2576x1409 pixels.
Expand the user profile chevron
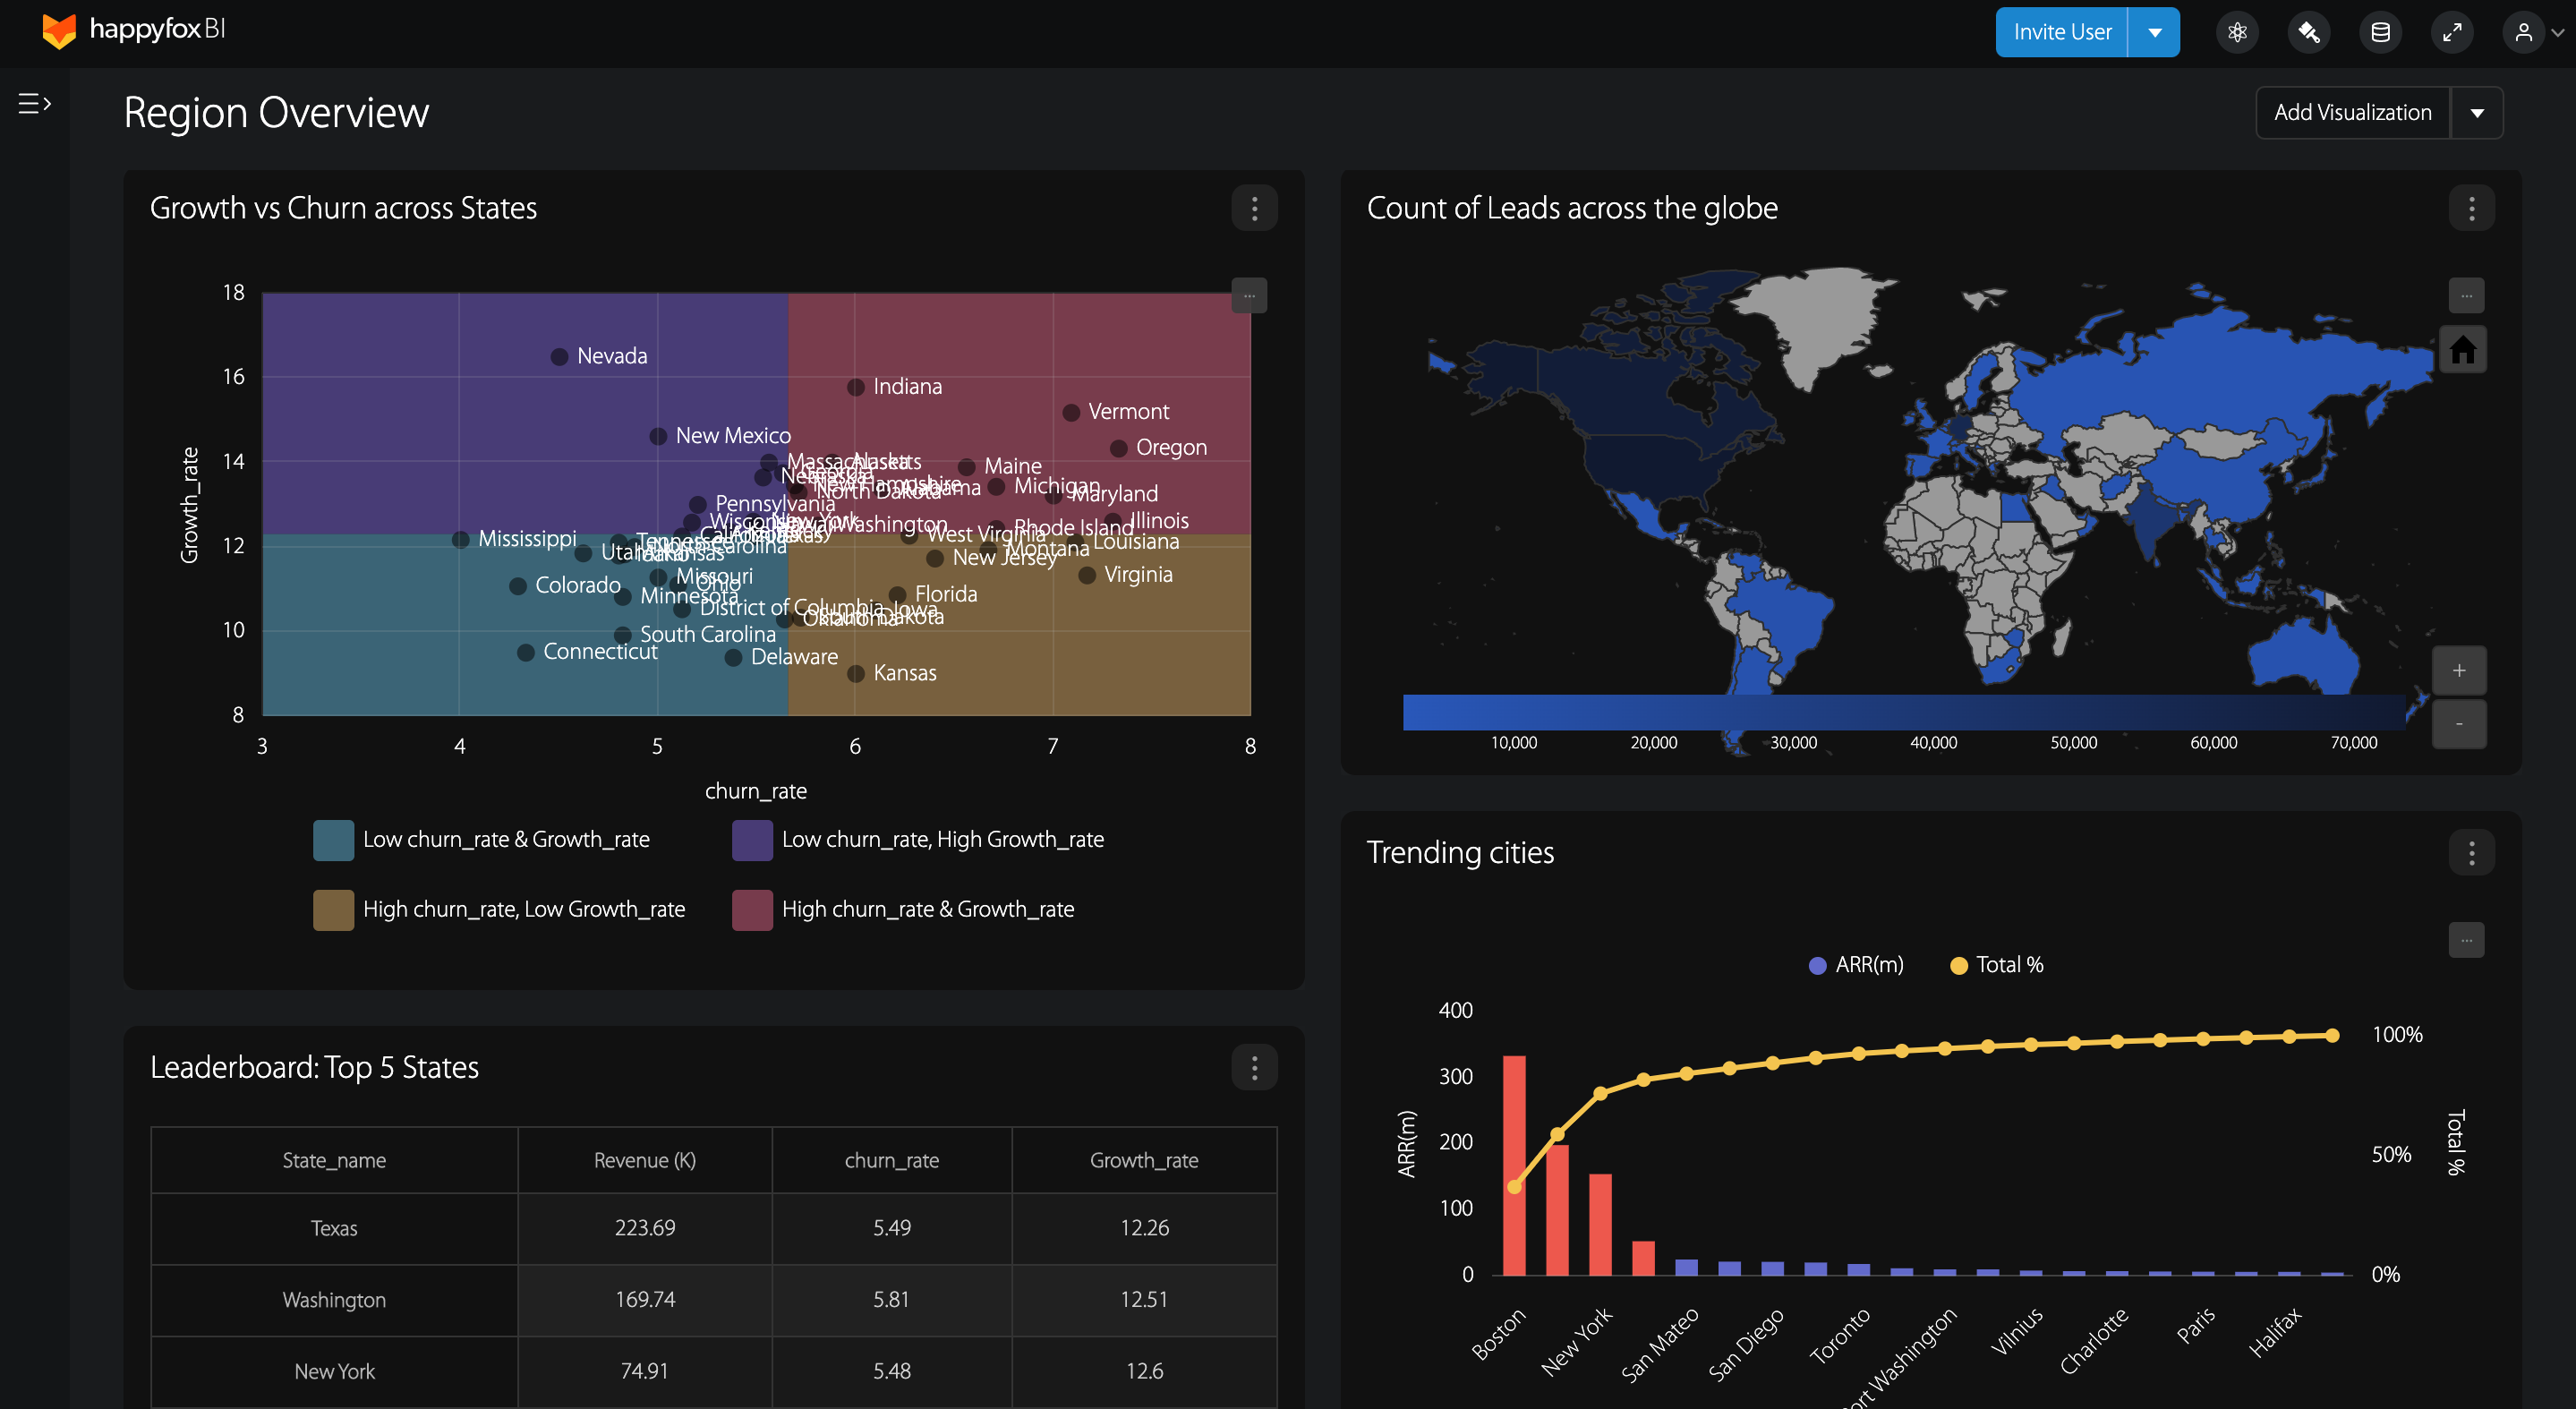(2558, 33)
